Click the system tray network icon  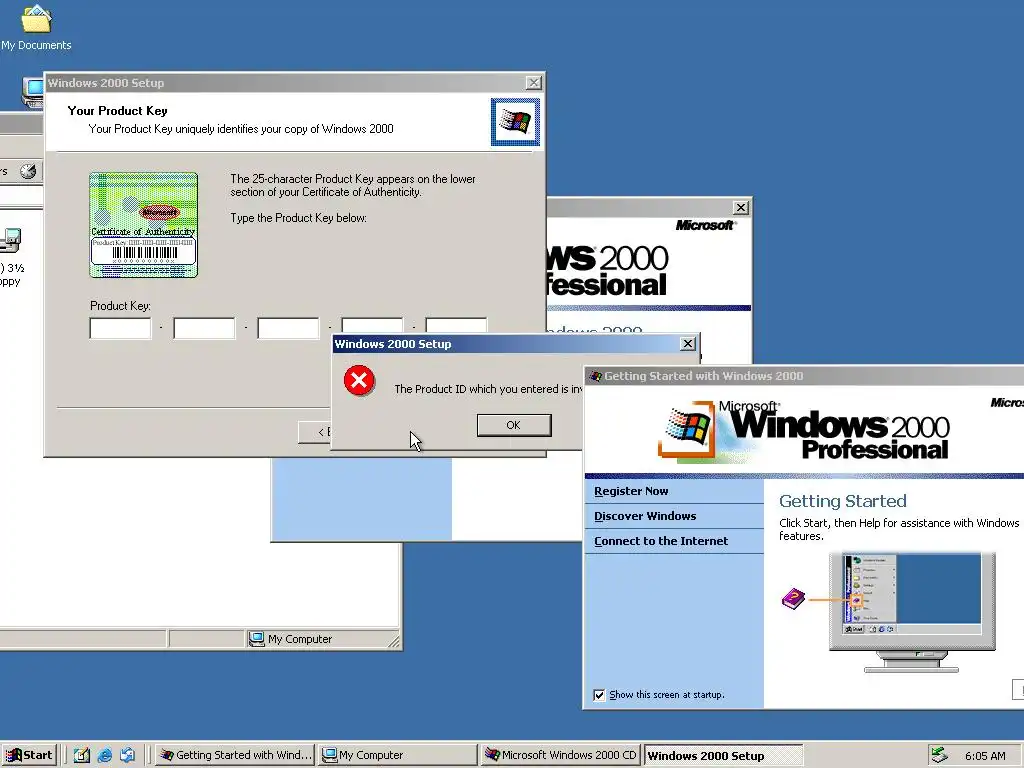[x=939, y=755]
